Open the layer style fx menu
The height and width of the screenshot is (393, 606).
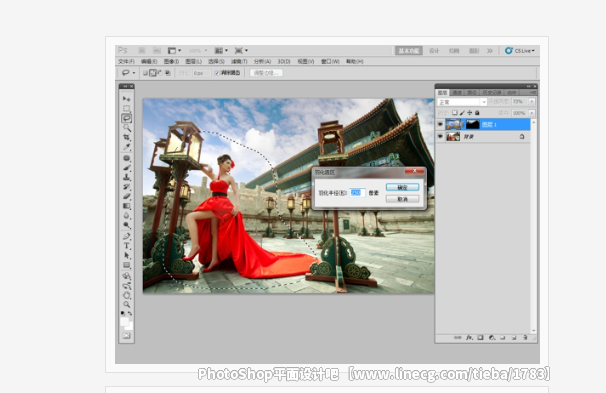(469, 337)
